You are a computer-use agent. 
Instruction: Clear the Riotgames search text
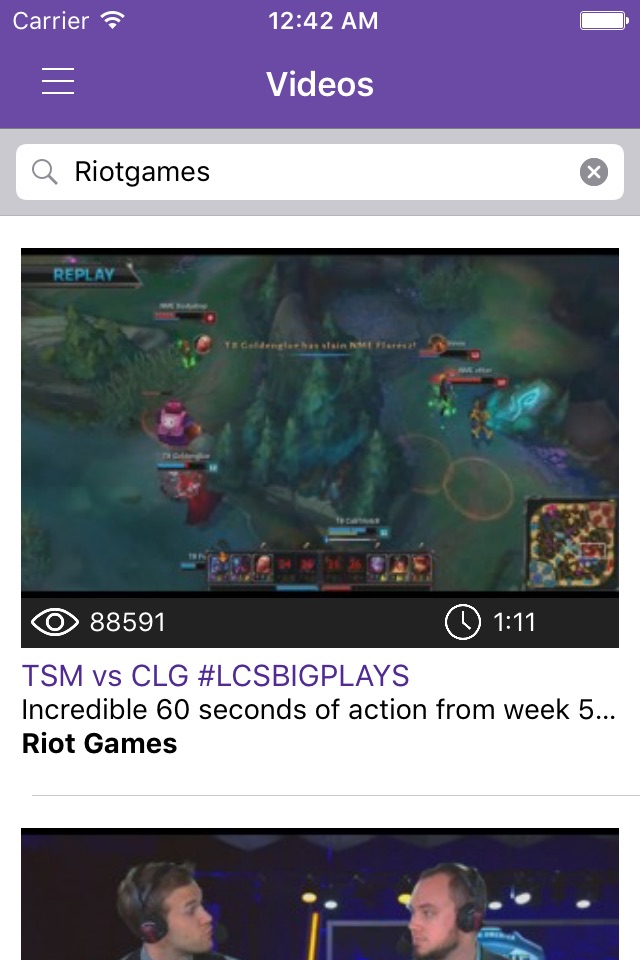[x=593, y=172]
